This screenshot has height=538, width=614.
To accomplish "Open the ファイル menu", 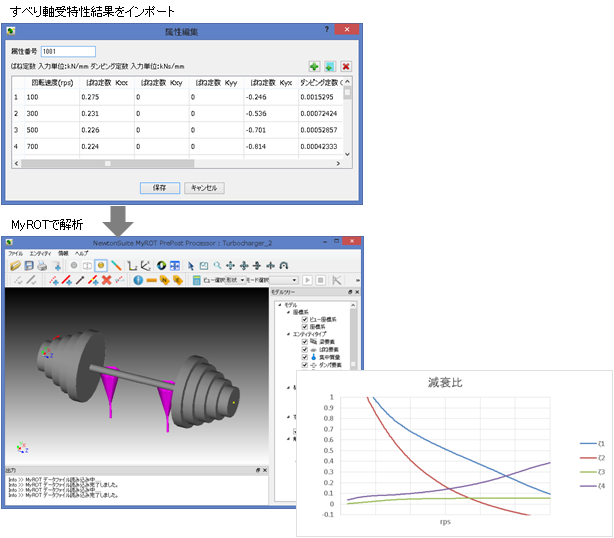I will pos(16,253).
